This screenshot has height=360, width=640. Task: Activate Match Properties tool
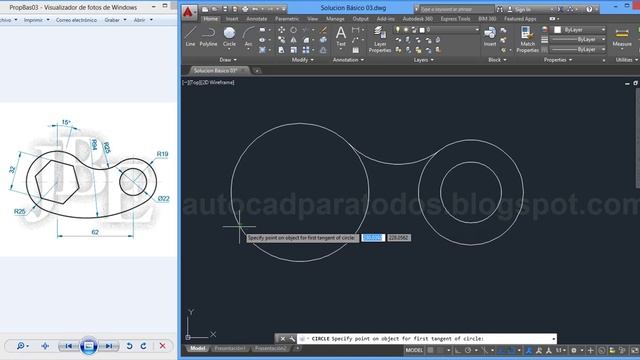tap(527, 40)
